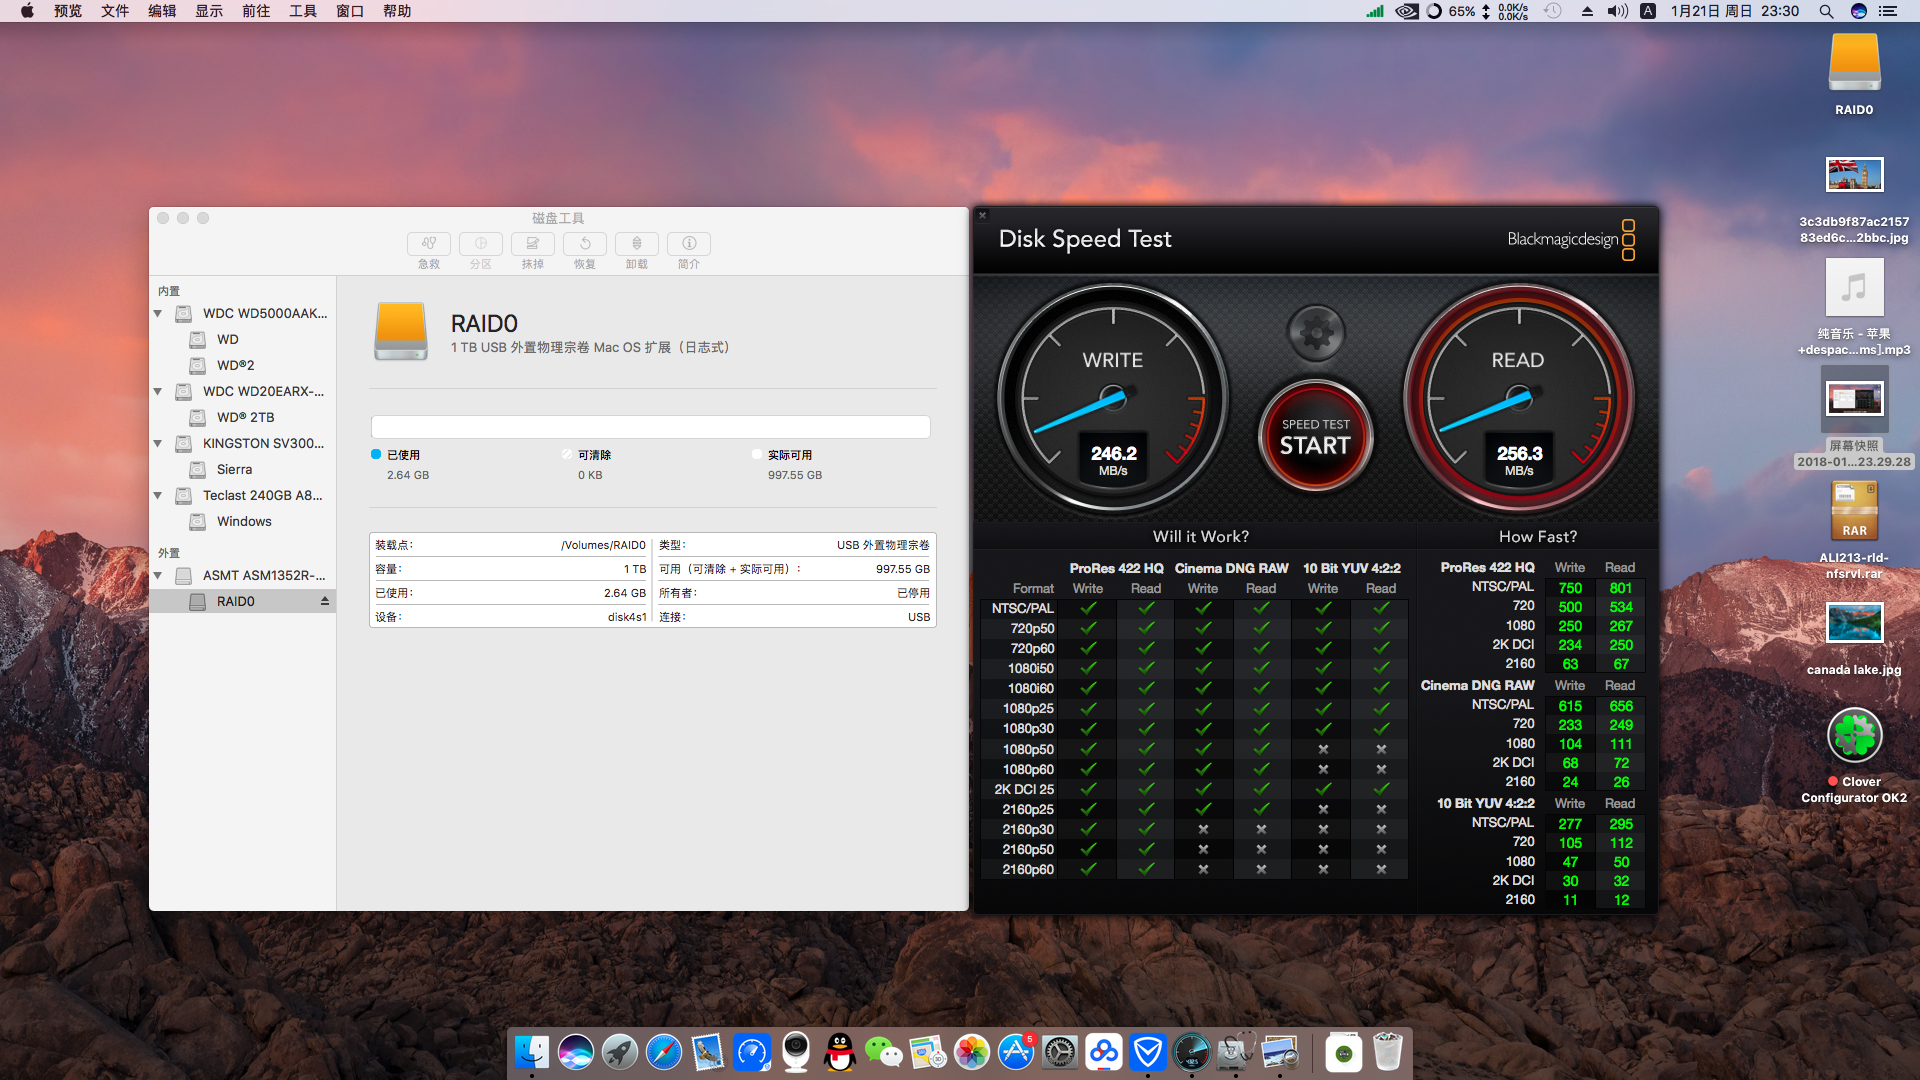Collapse WDC WD20EARX disk tree
The height and width of the screenshot is (1080, 1920).
click(158, 391)
